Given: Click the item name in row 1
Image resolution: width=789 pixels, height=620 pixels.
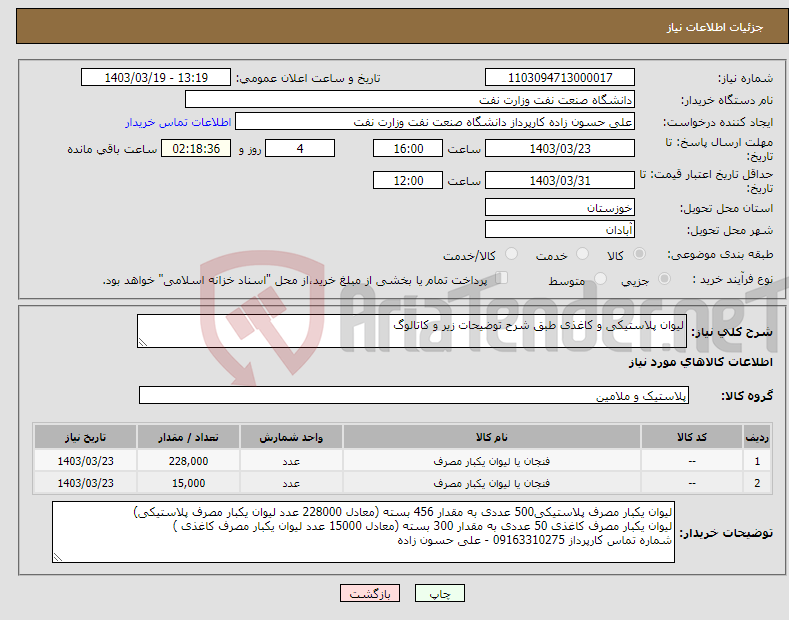Looking at the screenshot, I should point(492,460).
